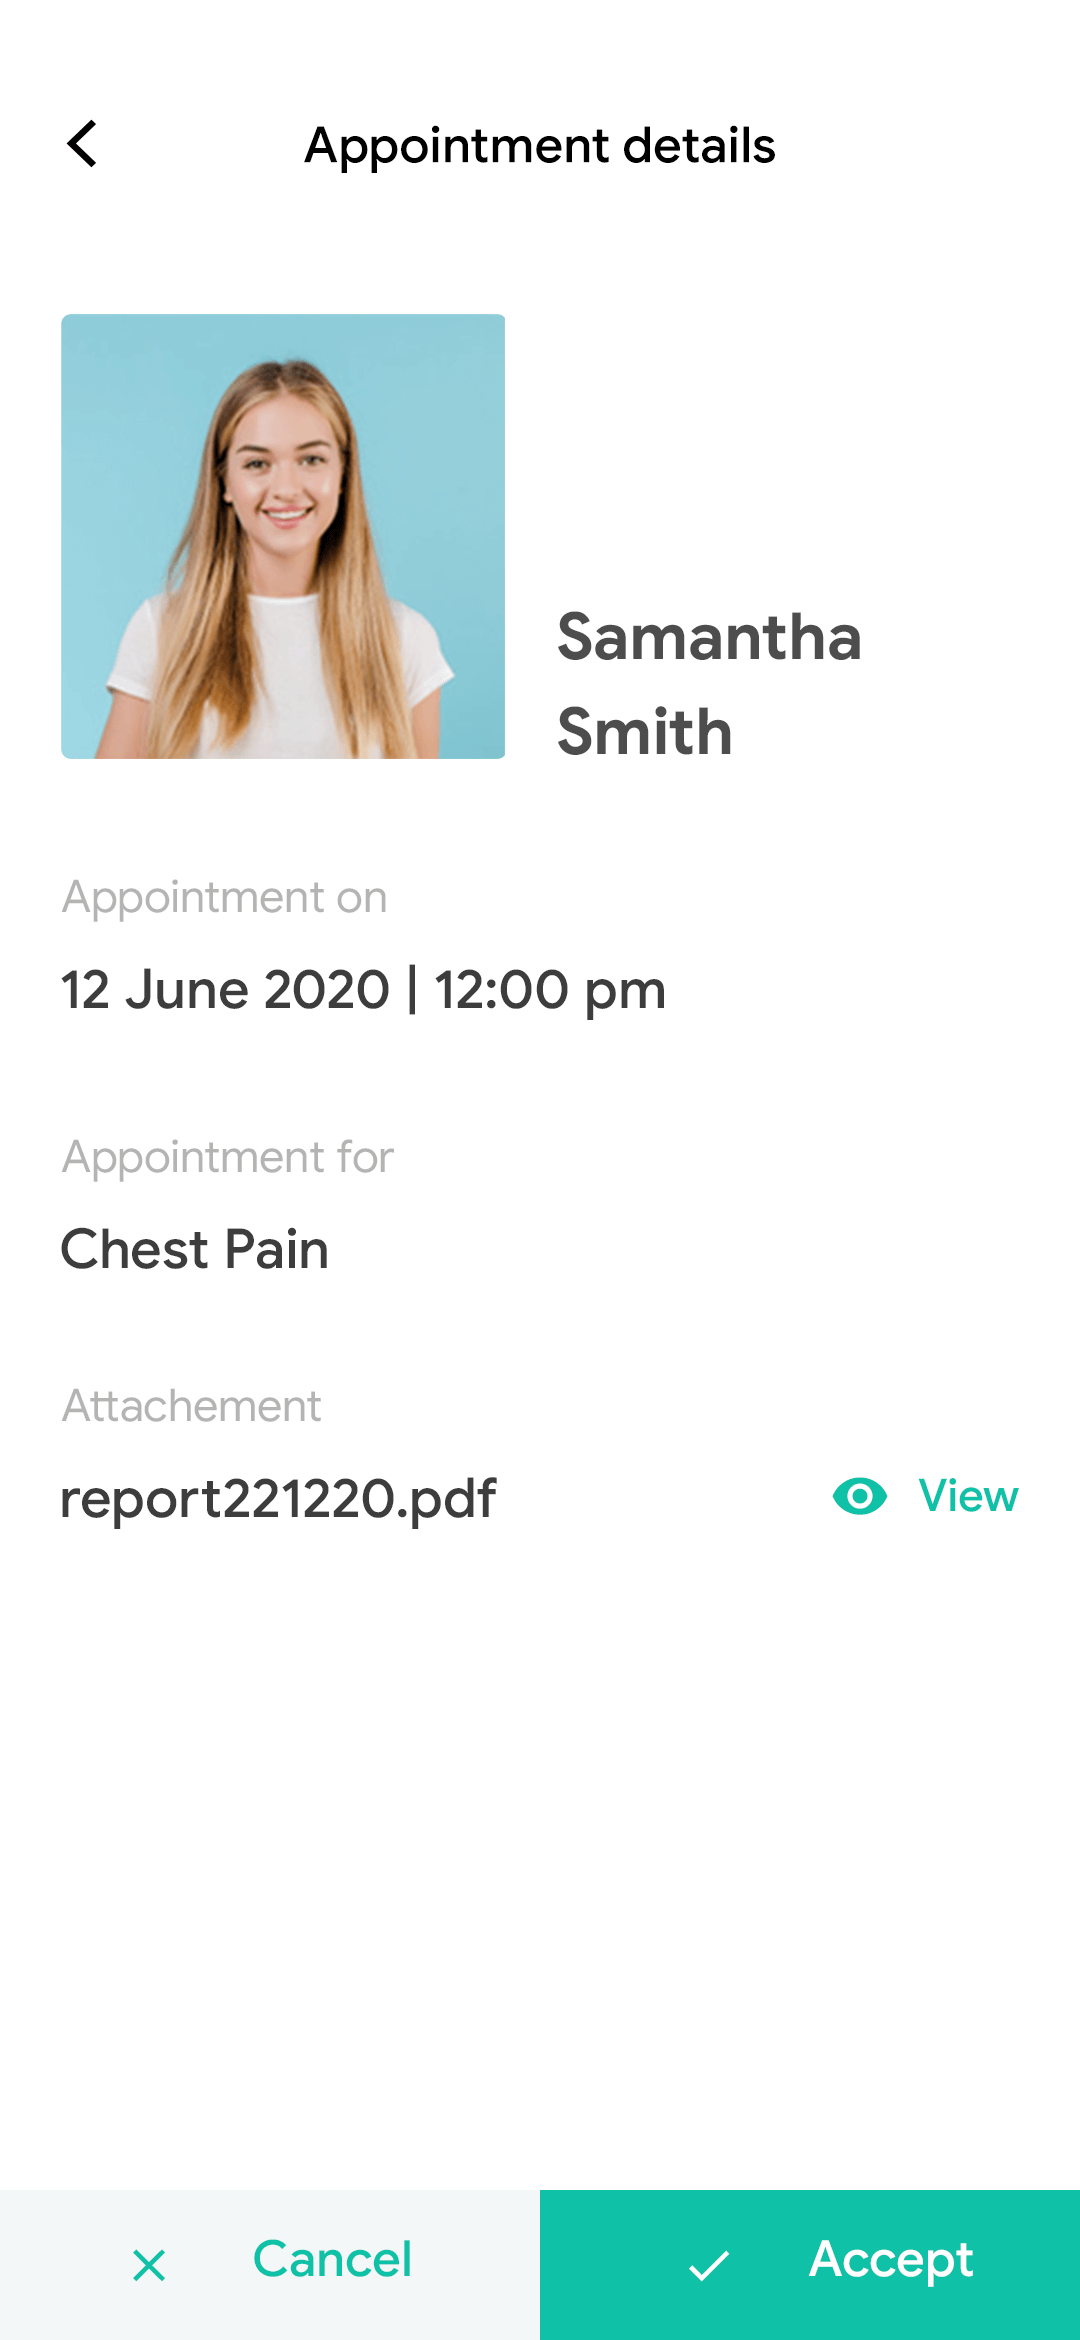Image resolution: width=1080 pixels, height=2340 pixels.
Task: Tap the last name Smith
Action: coord(645,732)
